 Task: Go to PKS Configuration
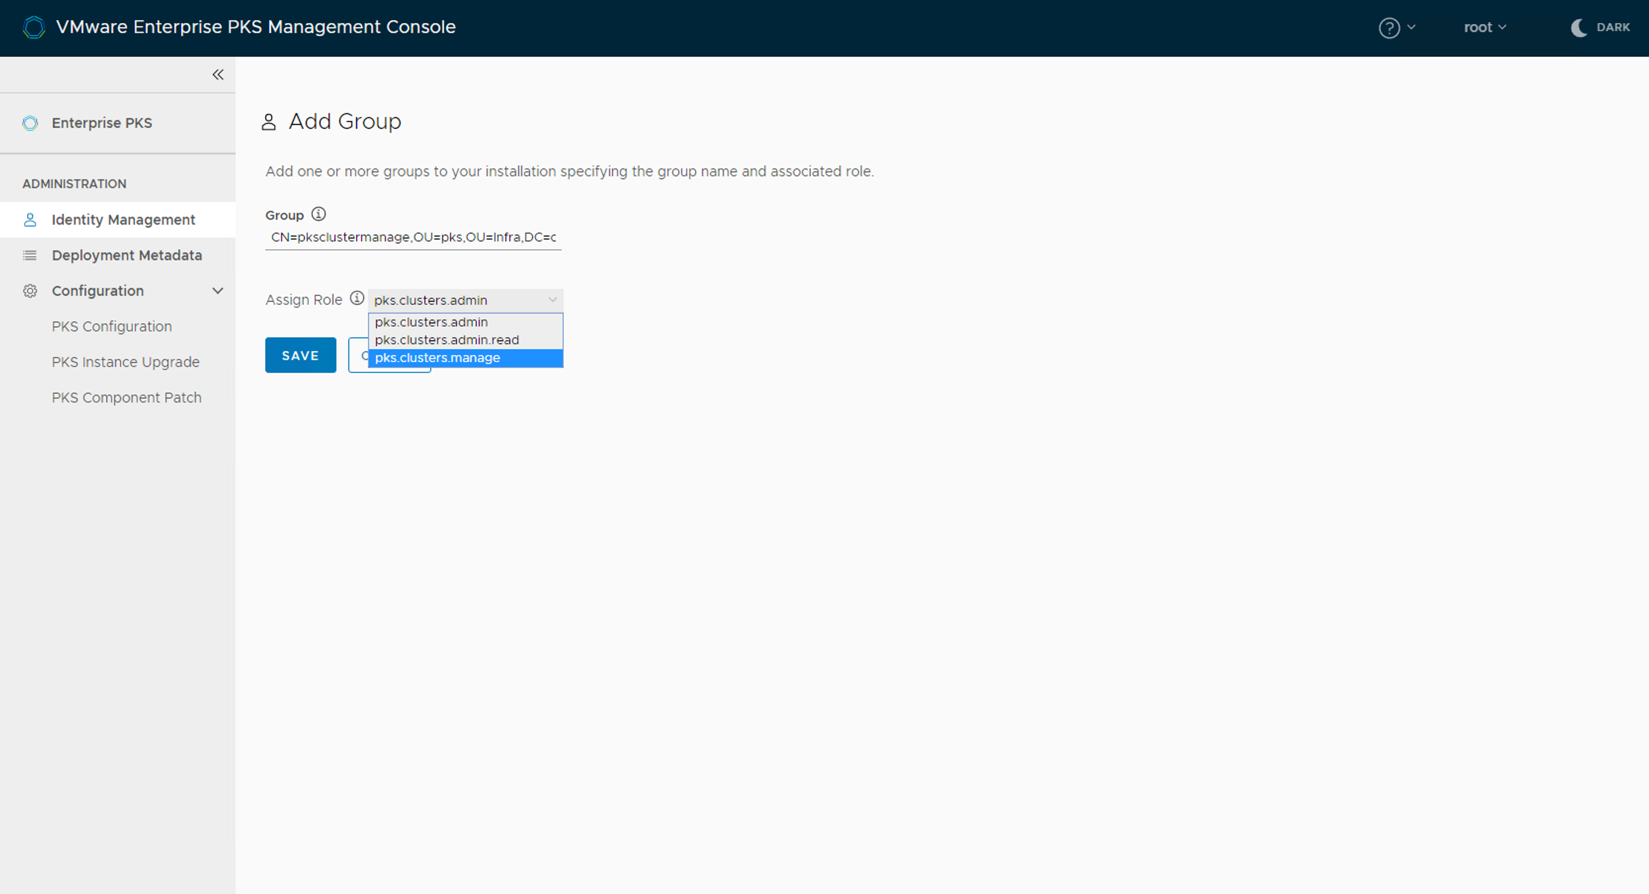(112, 327)
